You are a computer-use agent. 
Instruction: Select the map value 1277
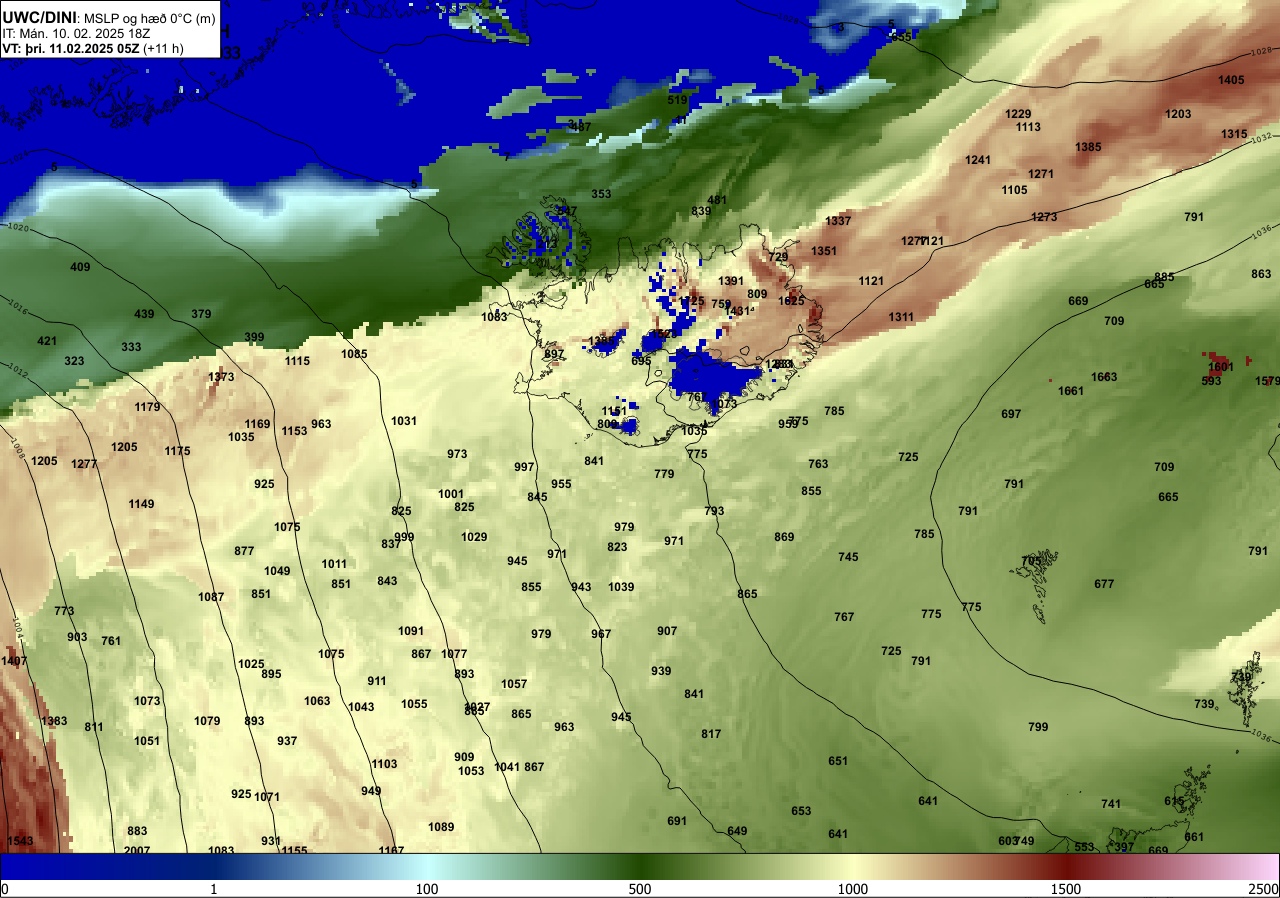pos(84,464)
